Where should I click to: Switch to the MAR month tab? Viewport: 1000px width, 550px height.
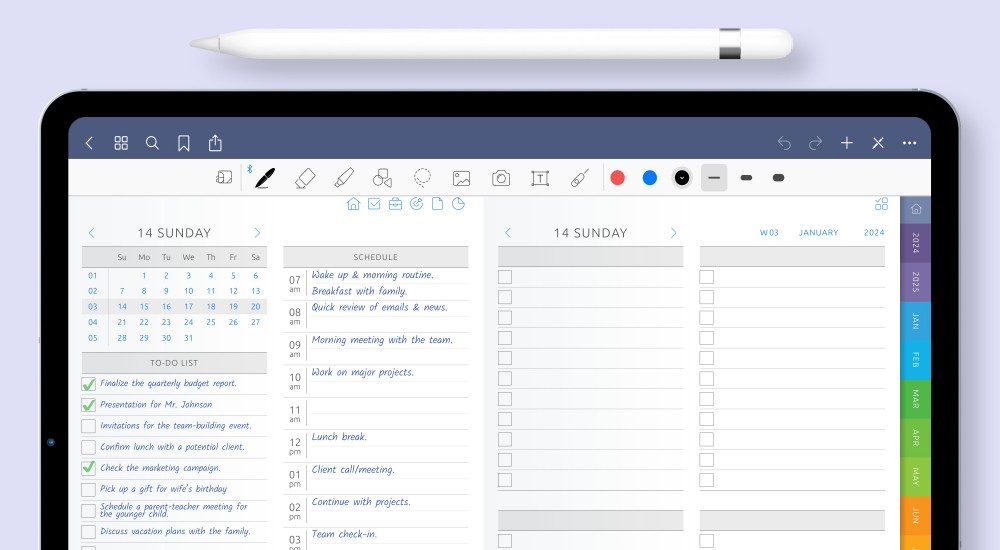[x=916, y=399]
